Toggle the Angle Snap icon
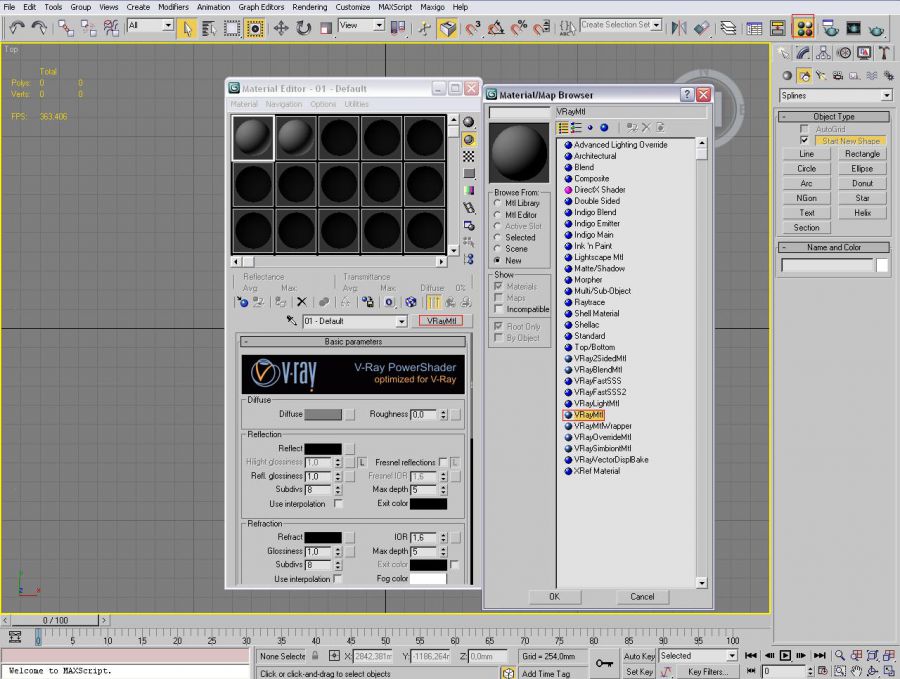The height and width of the screenshot is (679, 900). (496, 28)
